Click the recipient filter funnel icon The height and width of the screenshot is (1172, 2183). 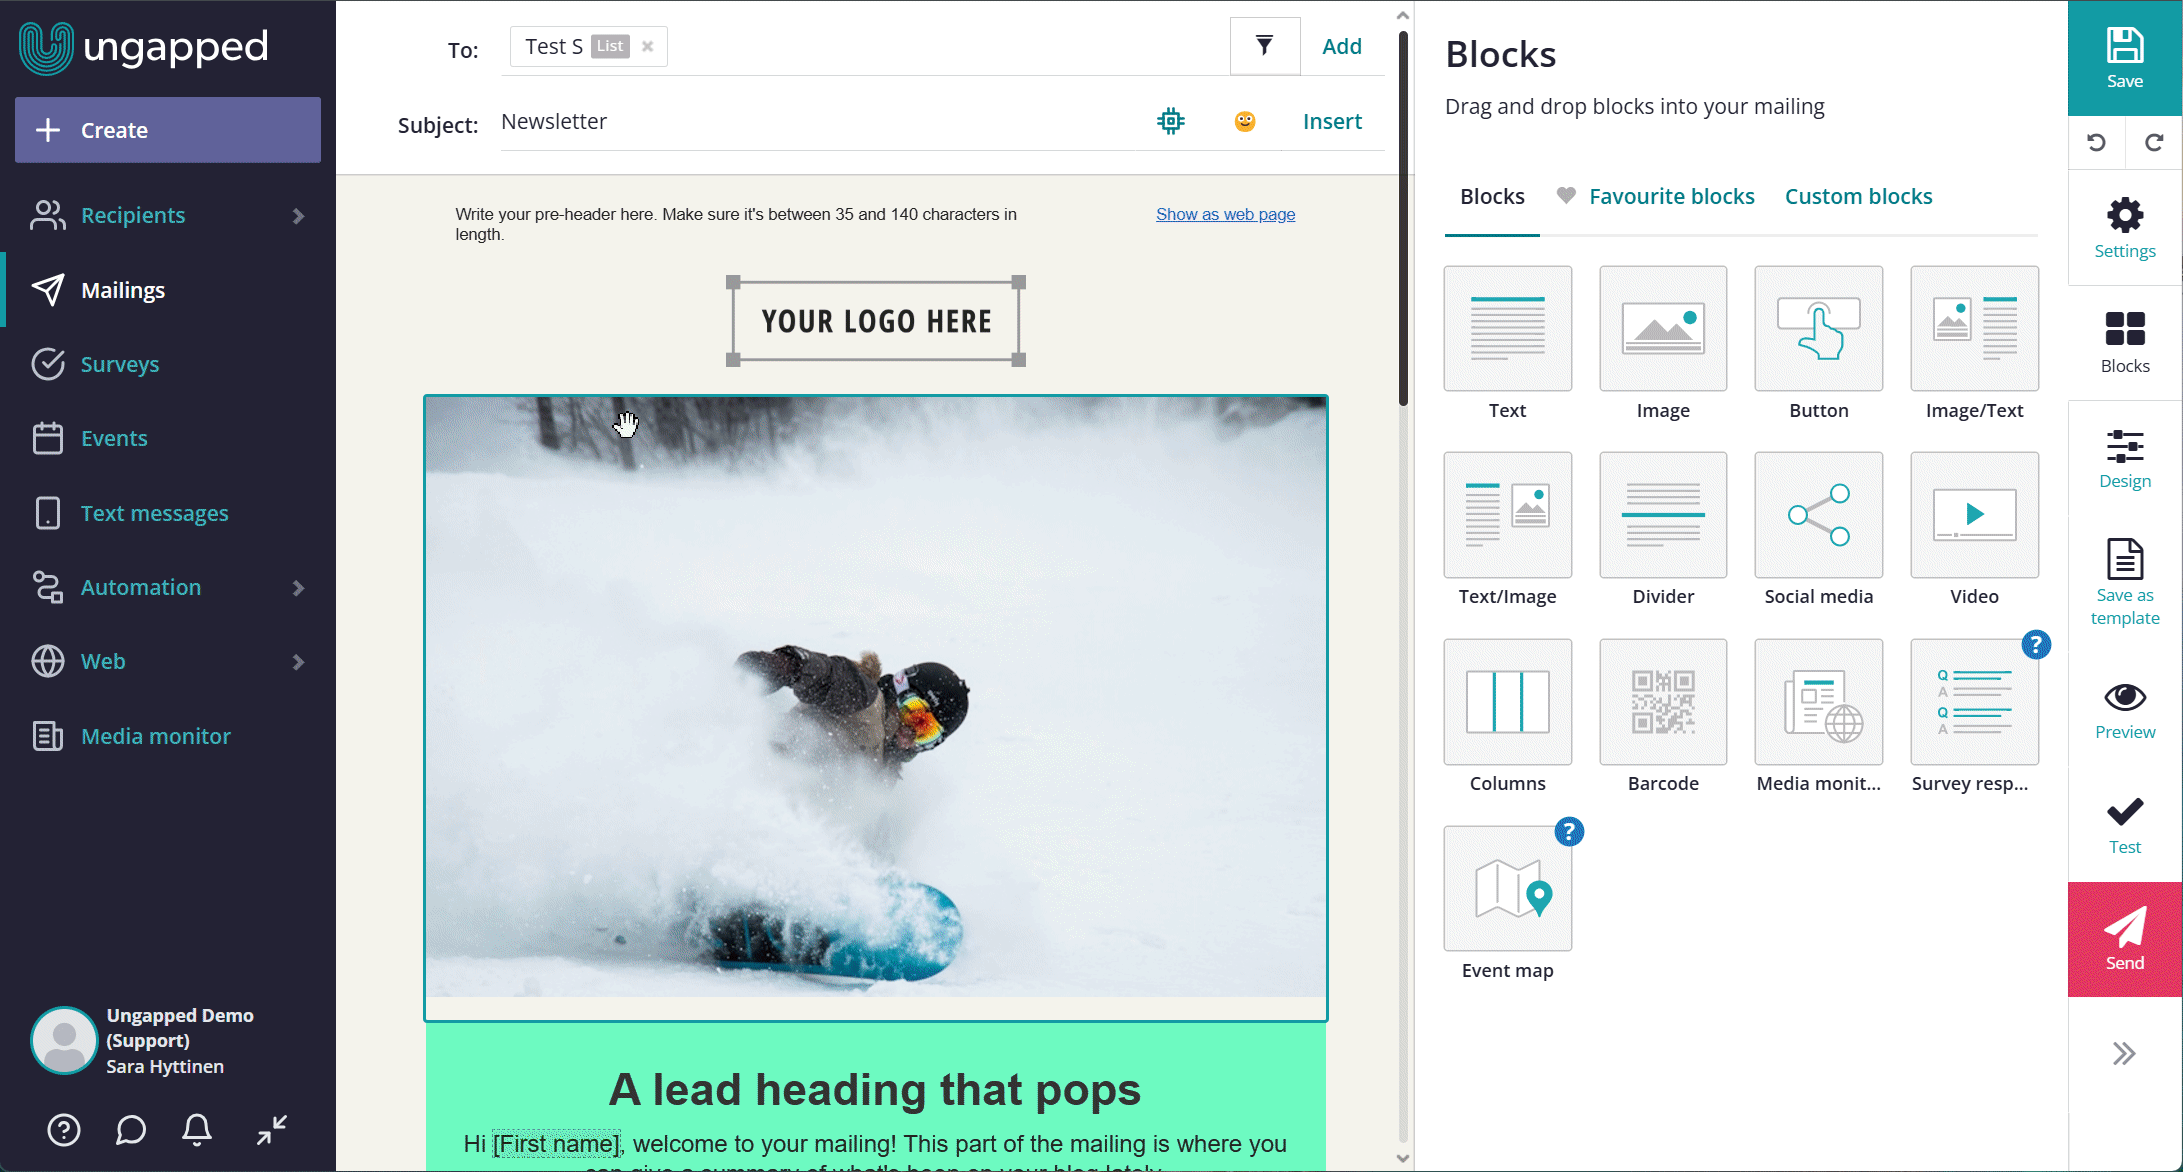pyautogui.click(x=1264, y=46)
